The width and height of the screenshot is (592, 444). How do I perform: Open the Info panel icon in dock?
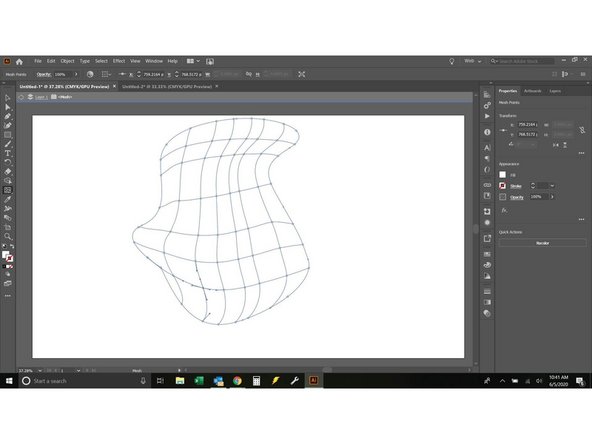[487, 132]
